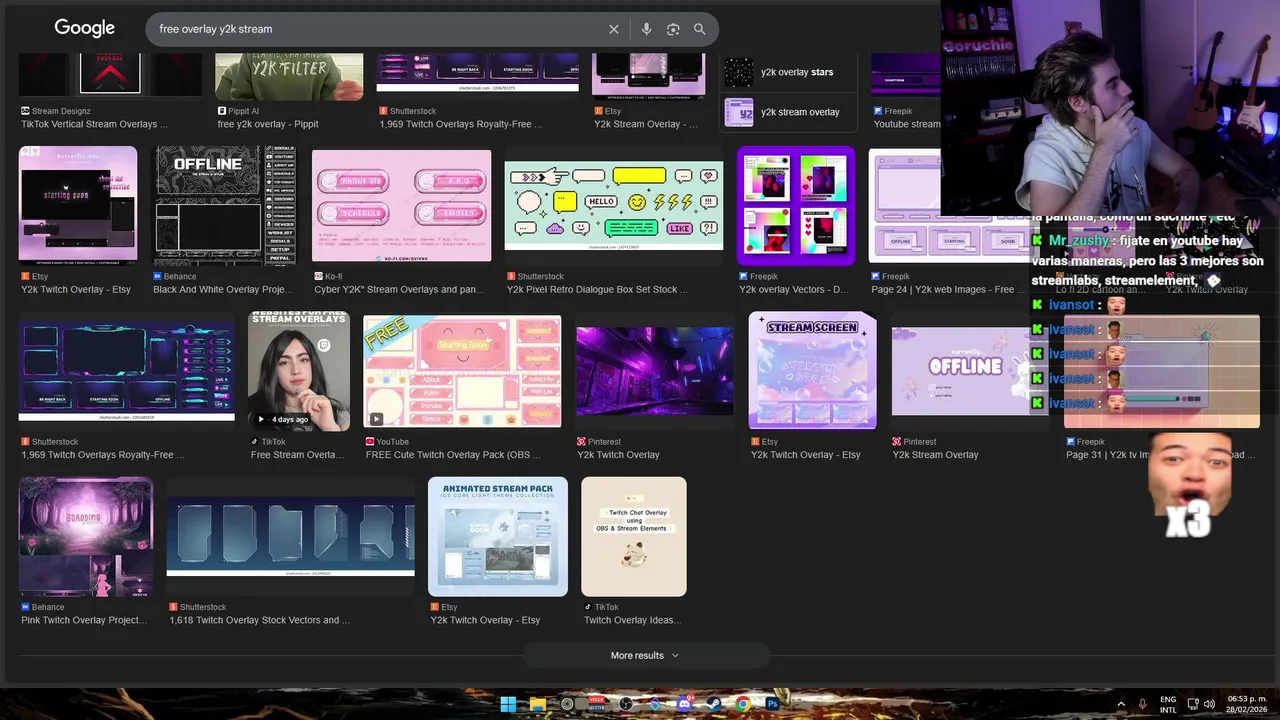Open 'TikTok Vertical Stream Overlays' link
The image size is (1280, 720).
tap(94, 124)
